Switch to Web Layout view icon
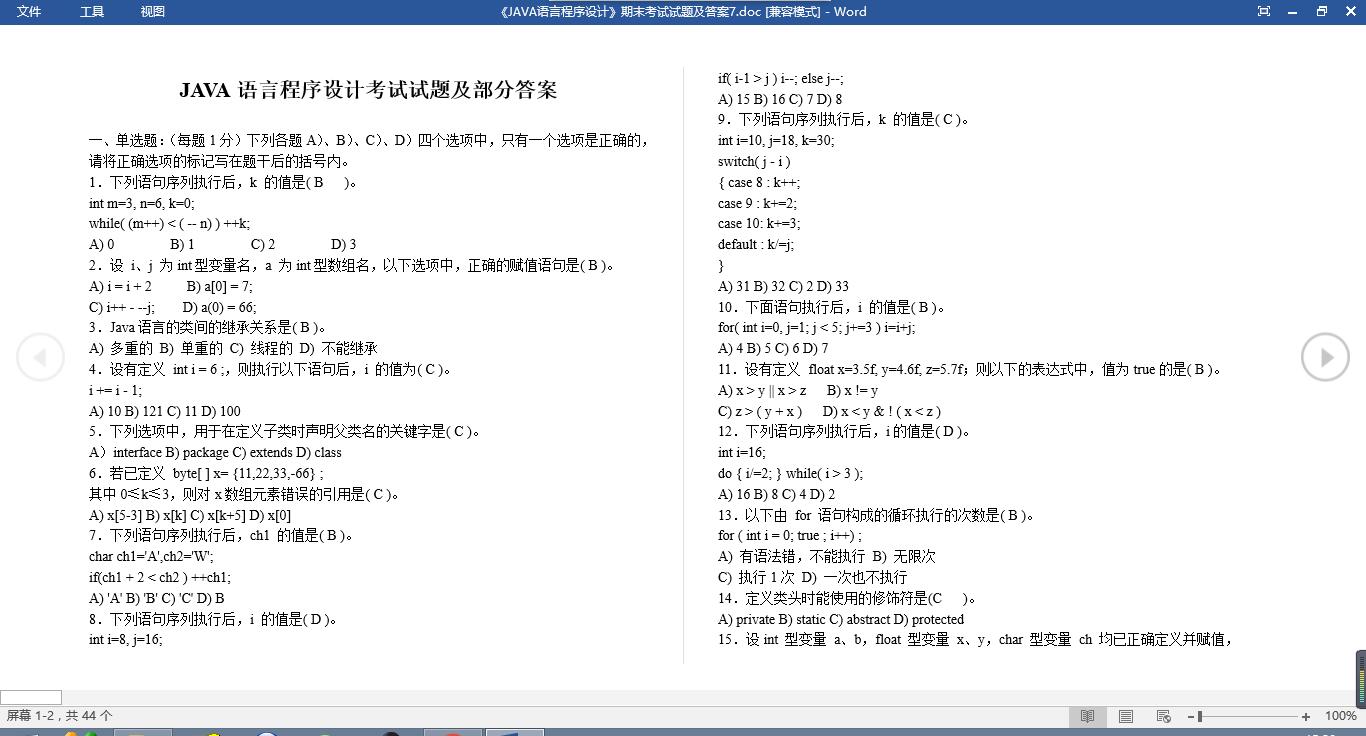Viewport: 1366px width, 736px height. point(1163,716)
